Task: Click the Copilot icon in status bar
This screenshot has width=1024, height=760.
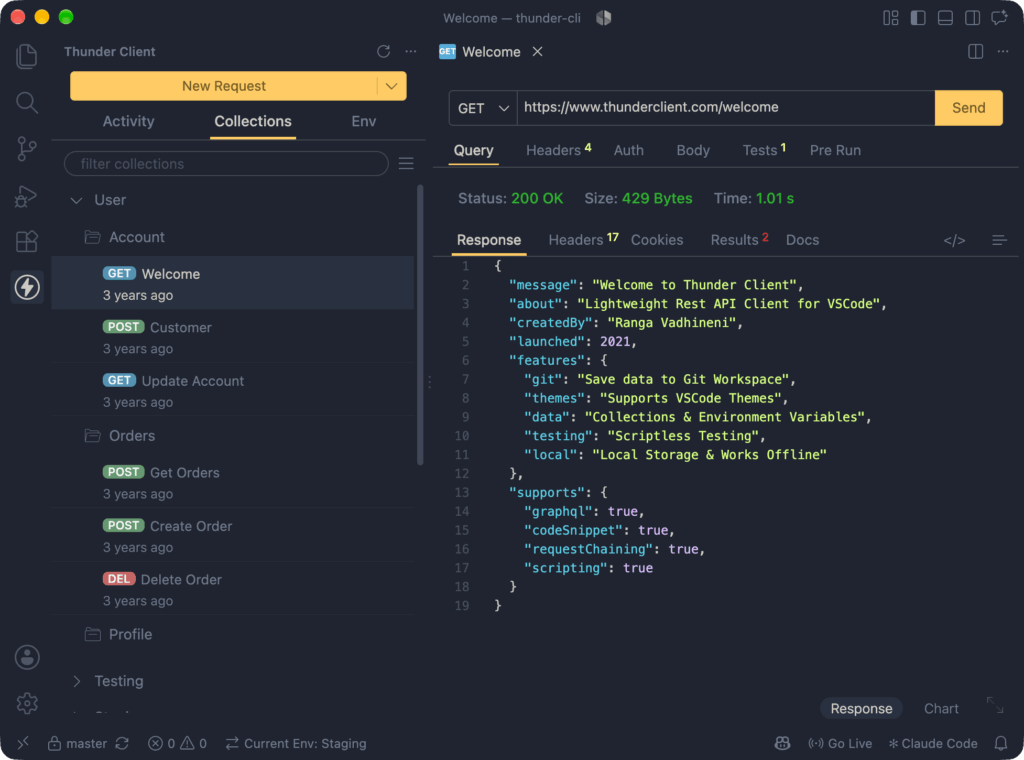Action: pos(782,743)
